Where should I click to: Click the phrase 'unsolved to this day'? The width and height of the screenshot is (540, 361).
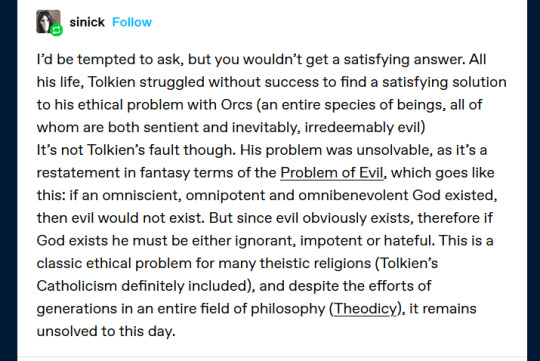point(105,331)
